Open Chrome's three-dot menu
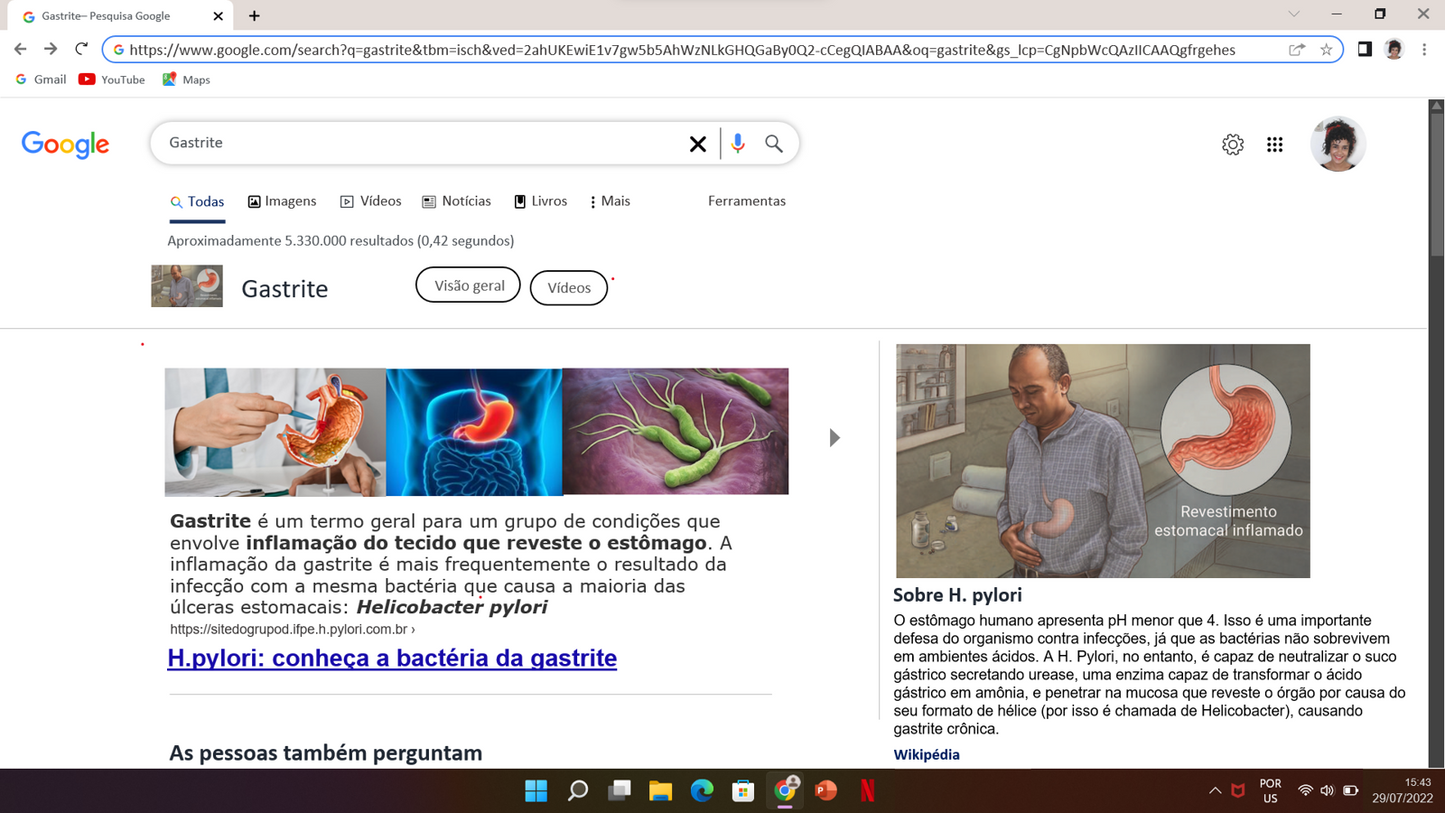The height and width of the screenshot is (813, 1445). point(1423,48)
